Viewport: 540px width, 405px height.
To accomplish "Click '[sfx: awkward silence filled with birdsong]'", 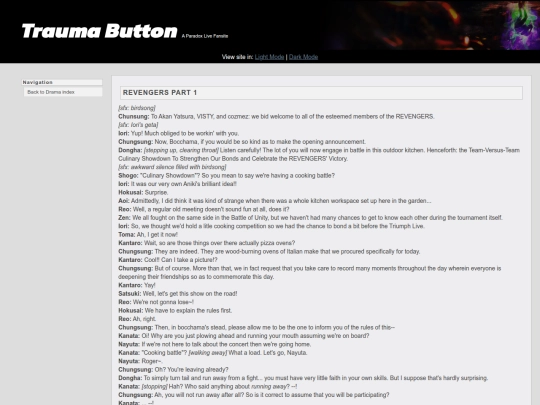I will pos(172,167).
